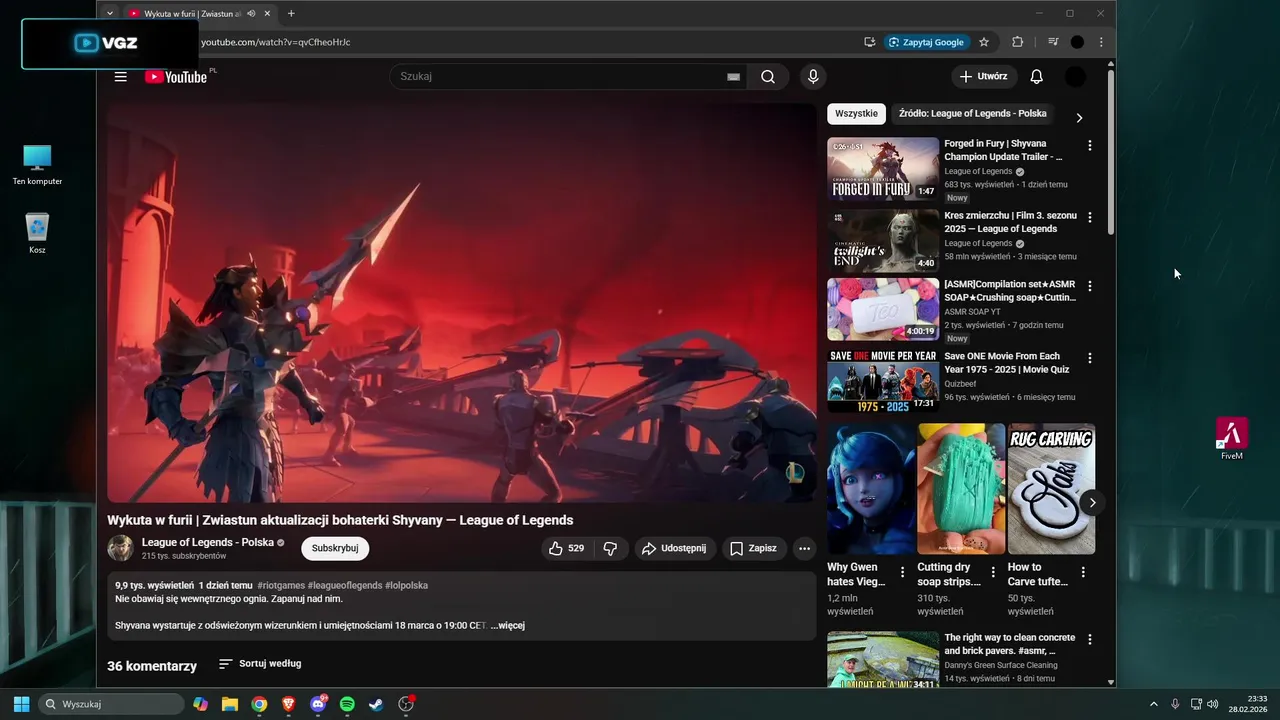Start voice search with the microphone icon

tap(813, 77)
